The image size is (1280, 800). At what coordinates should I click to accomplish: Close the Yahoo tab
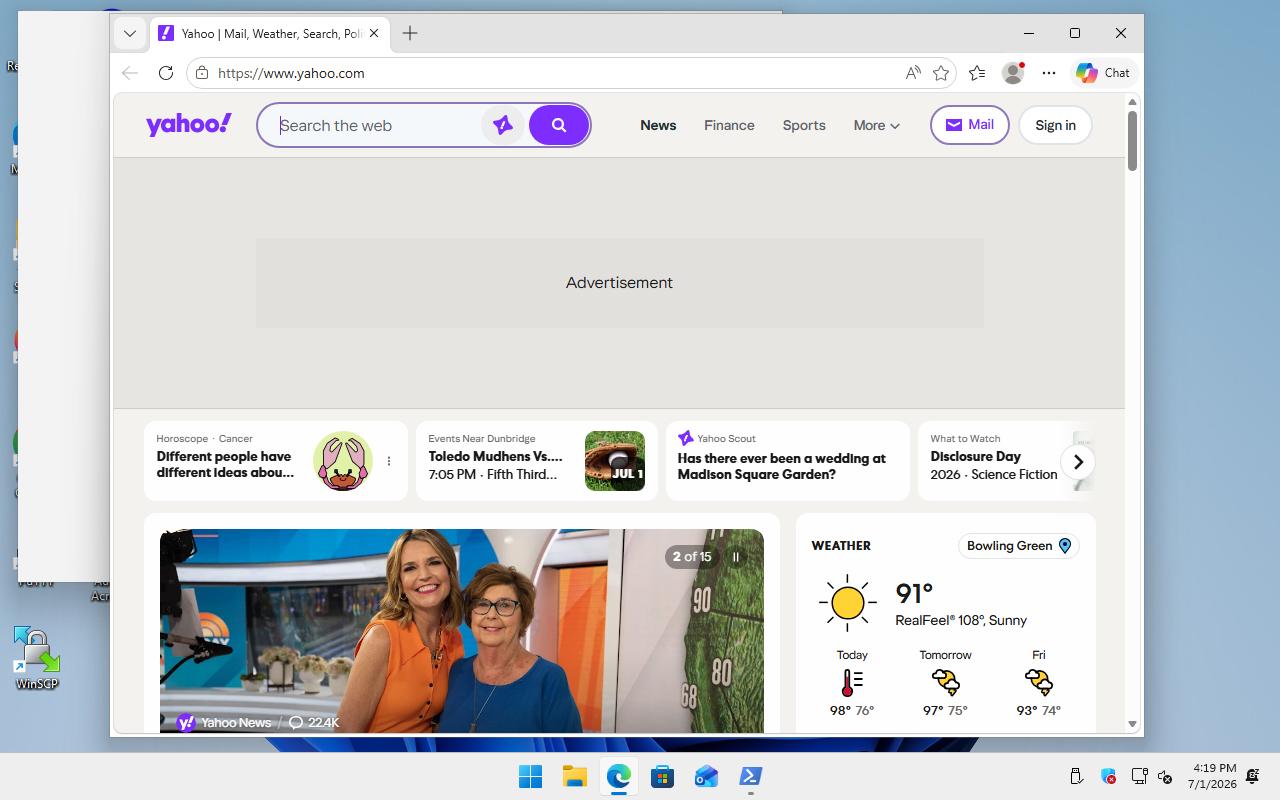coord(374,33)
